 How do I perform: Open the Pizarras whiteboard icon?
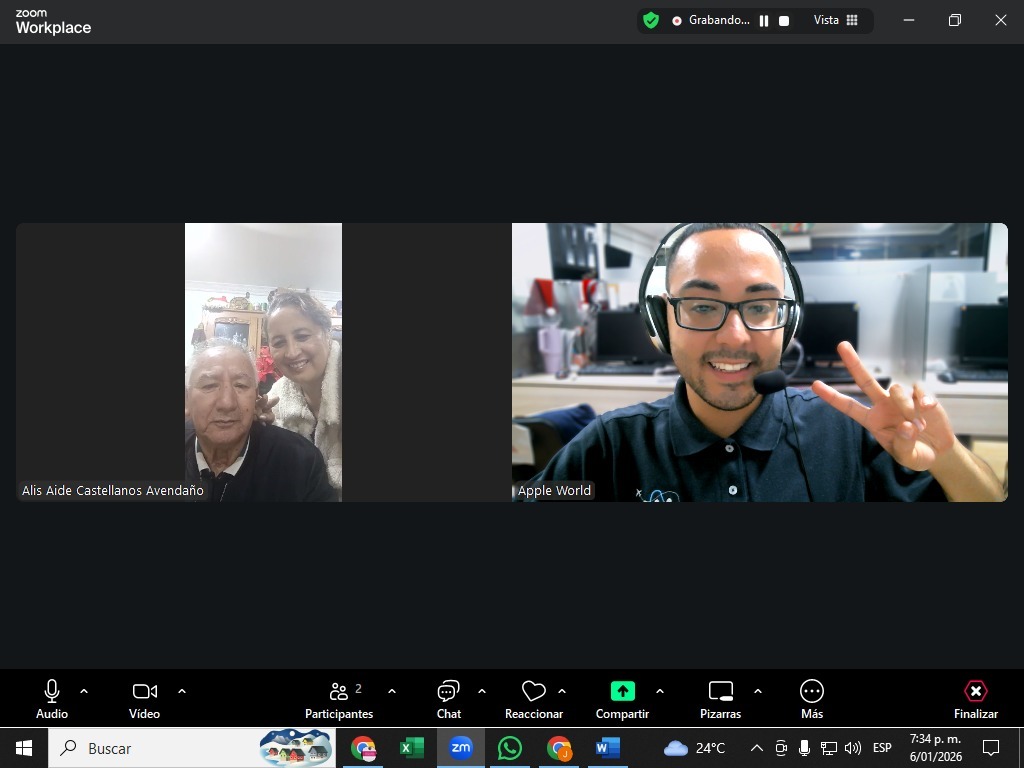(720, 691)
